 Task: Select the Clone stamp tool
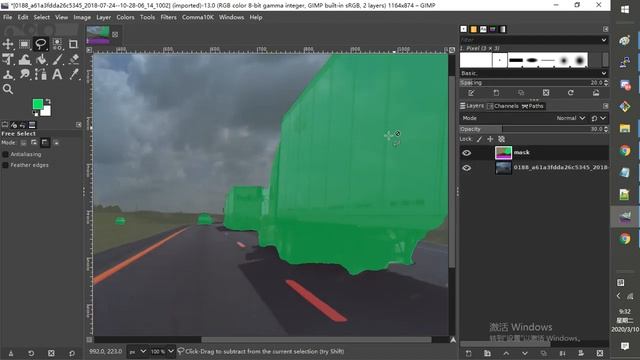[x=8, y=74]
